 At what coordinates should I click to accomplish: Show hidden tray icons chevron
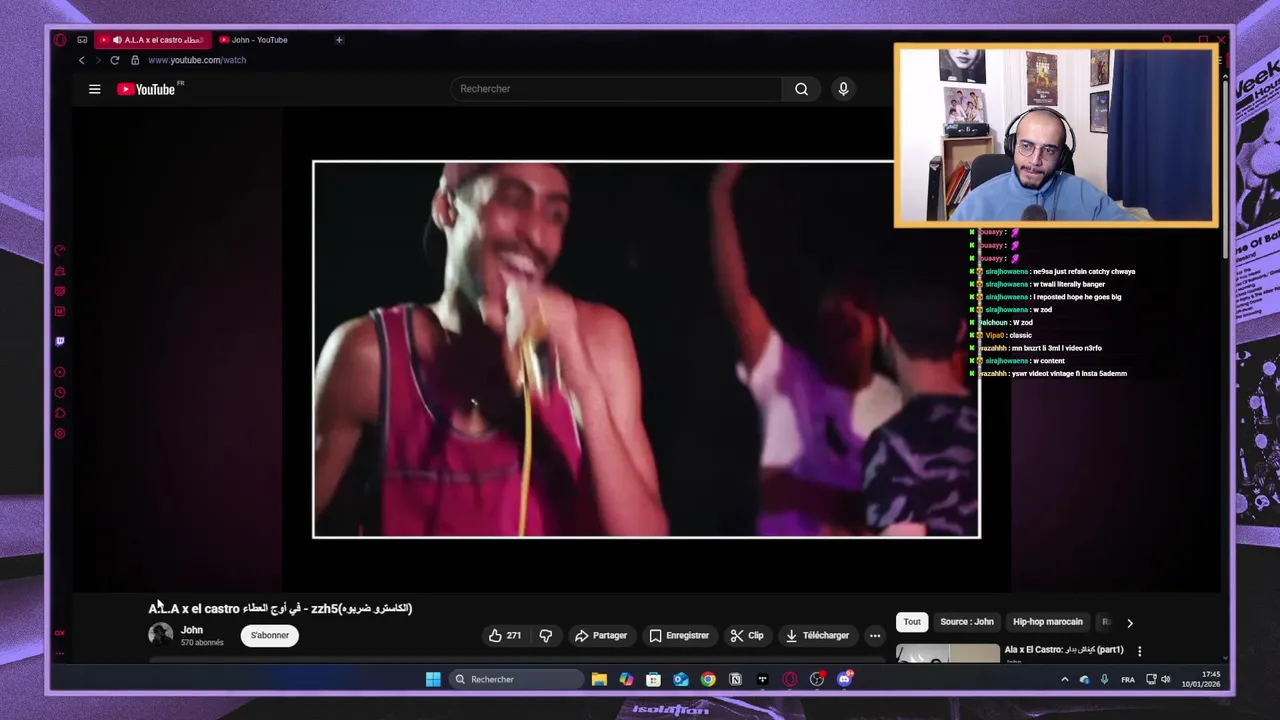[x=1064, y=680]
